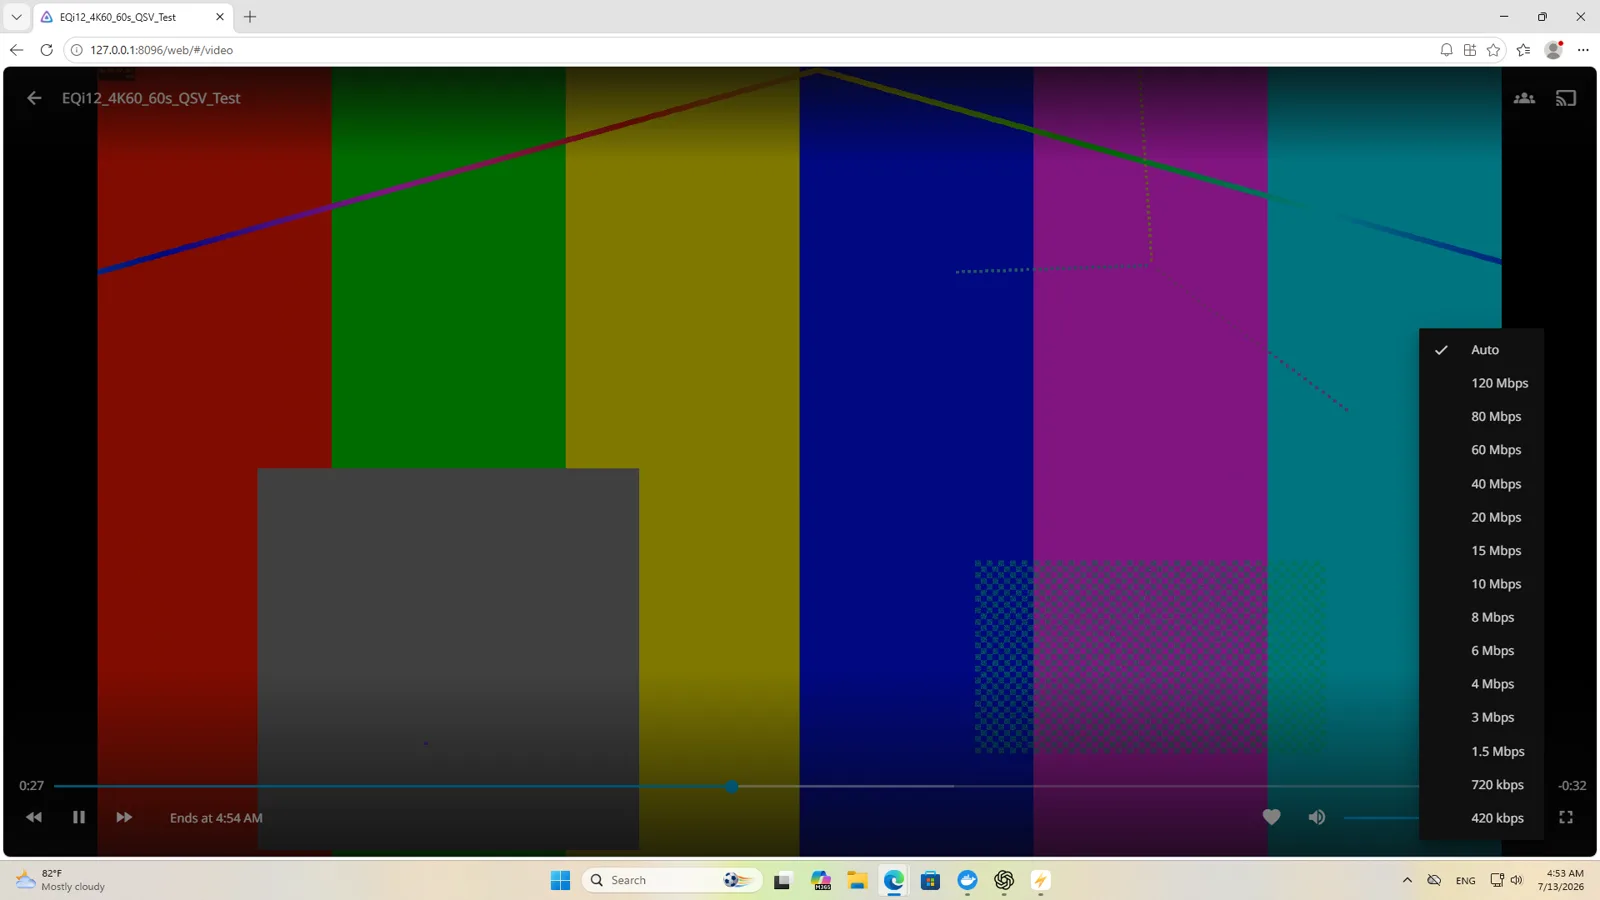Close the EQi12_4K60_60s_QSV_Test tab

220,17
